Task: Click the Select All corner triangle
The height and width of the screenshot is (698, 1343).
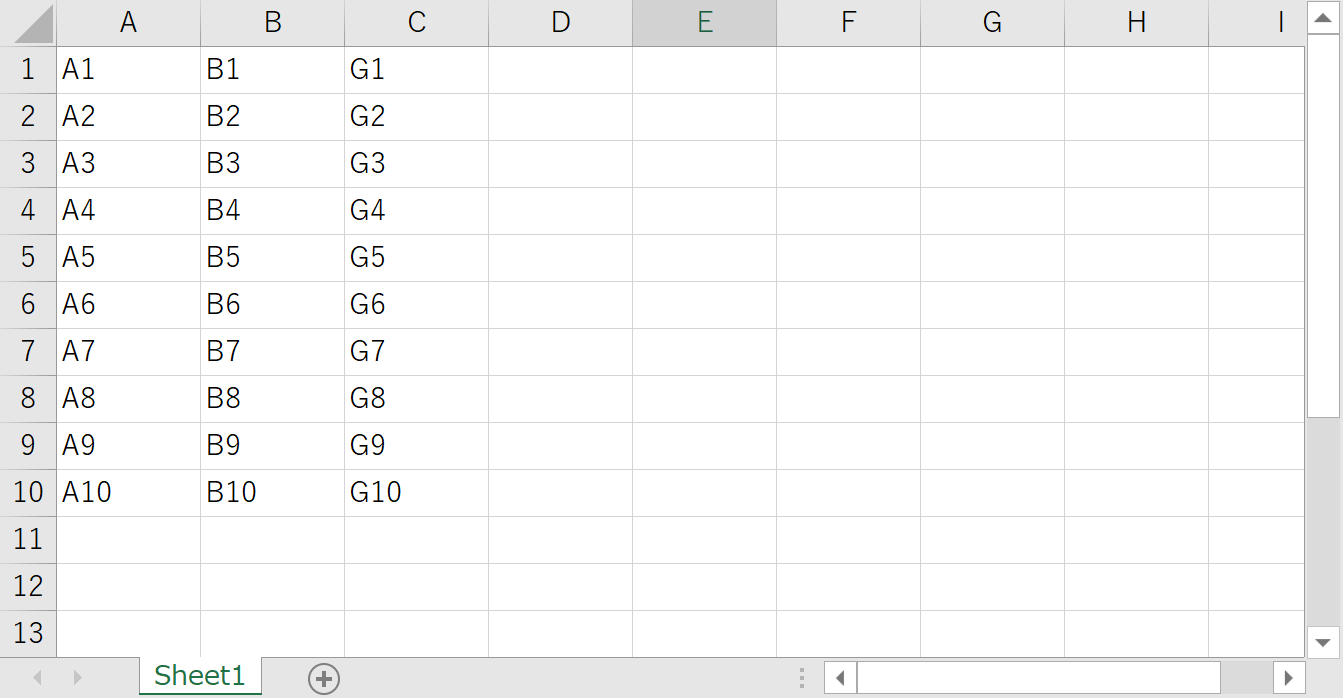Action: pos(33,25)
